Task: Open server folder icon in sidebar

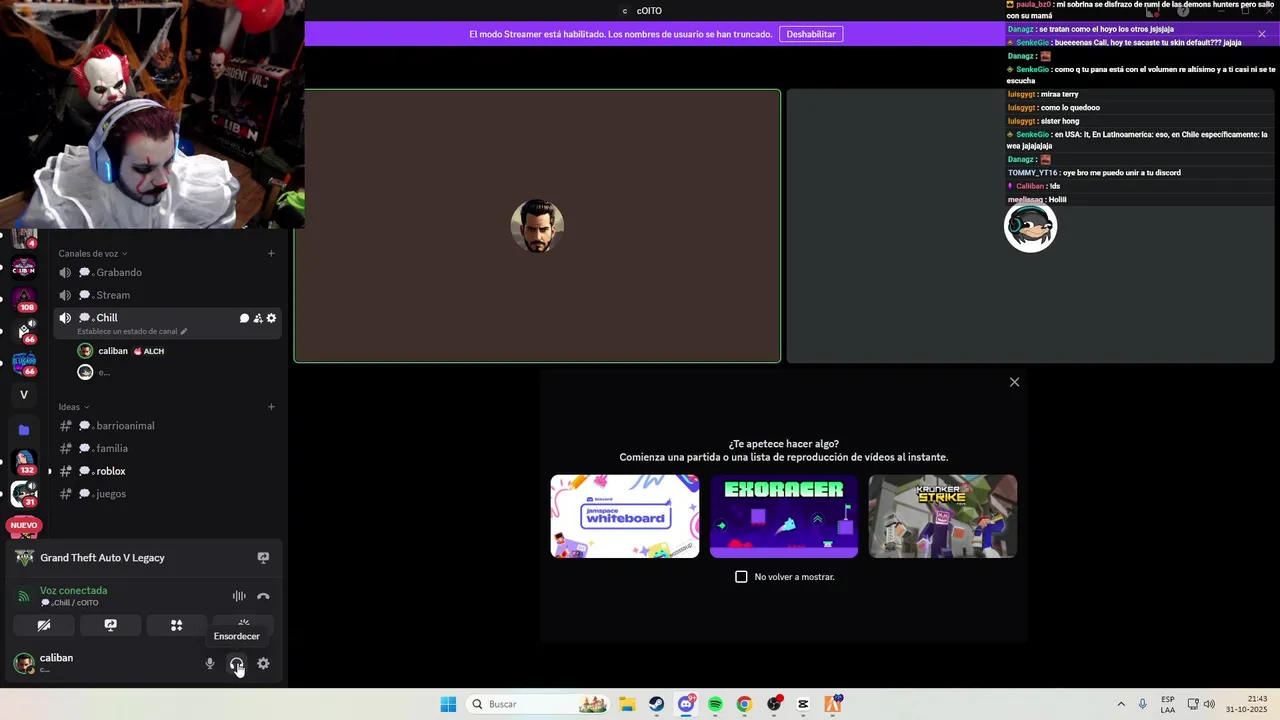Action: click(x=24, y=430)
